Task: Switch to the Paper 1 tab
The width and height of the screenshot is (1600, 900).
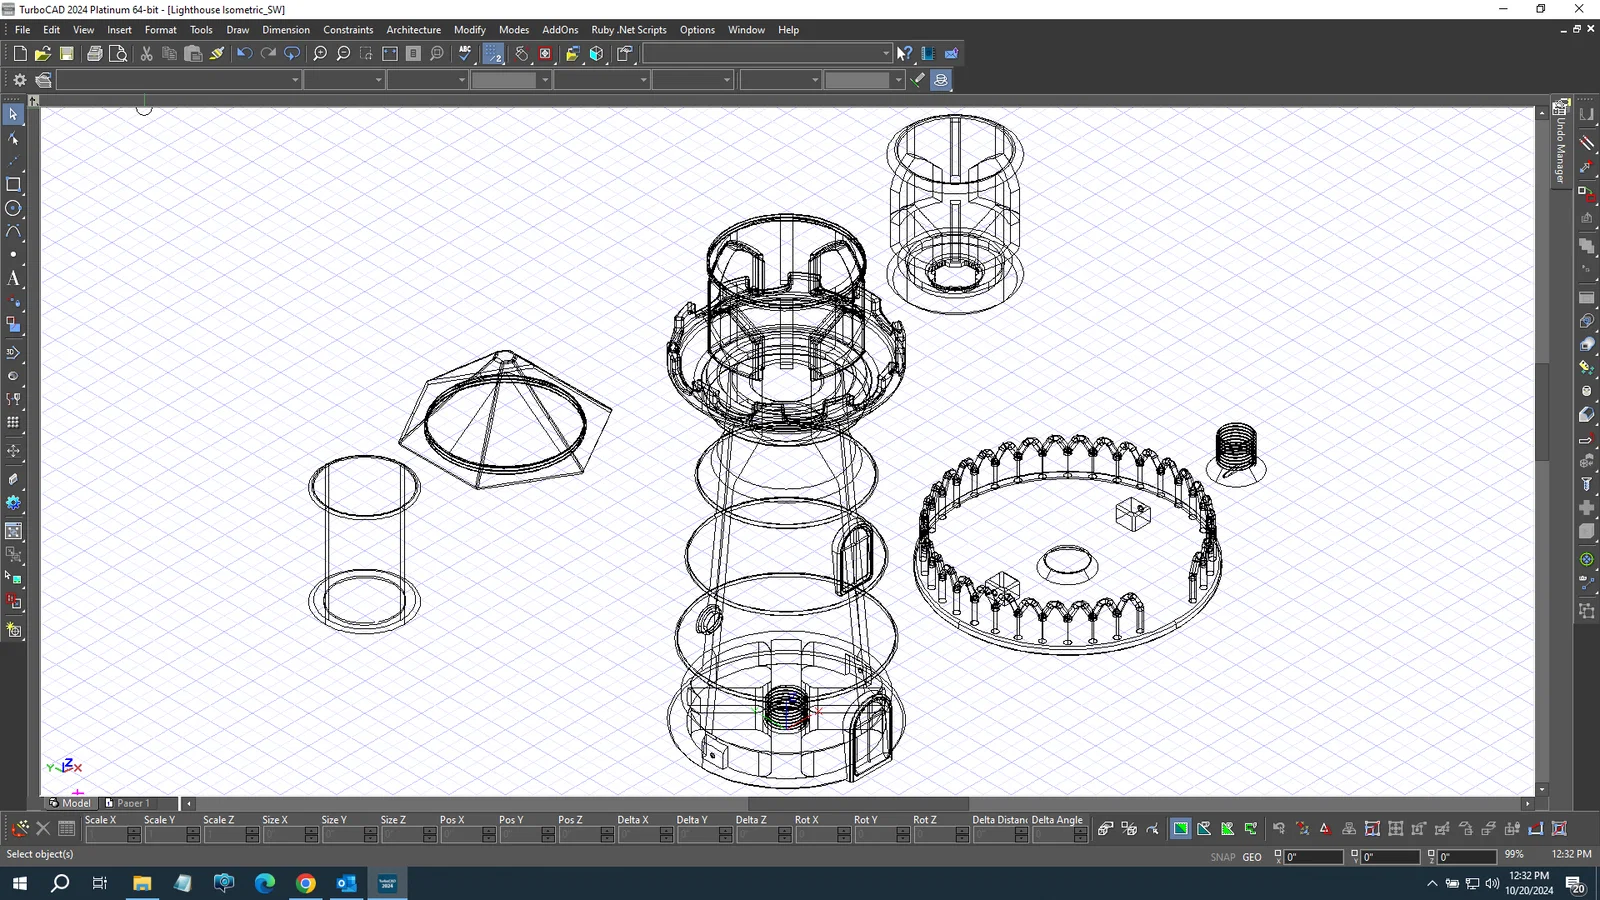Action: tap(128, 803)
